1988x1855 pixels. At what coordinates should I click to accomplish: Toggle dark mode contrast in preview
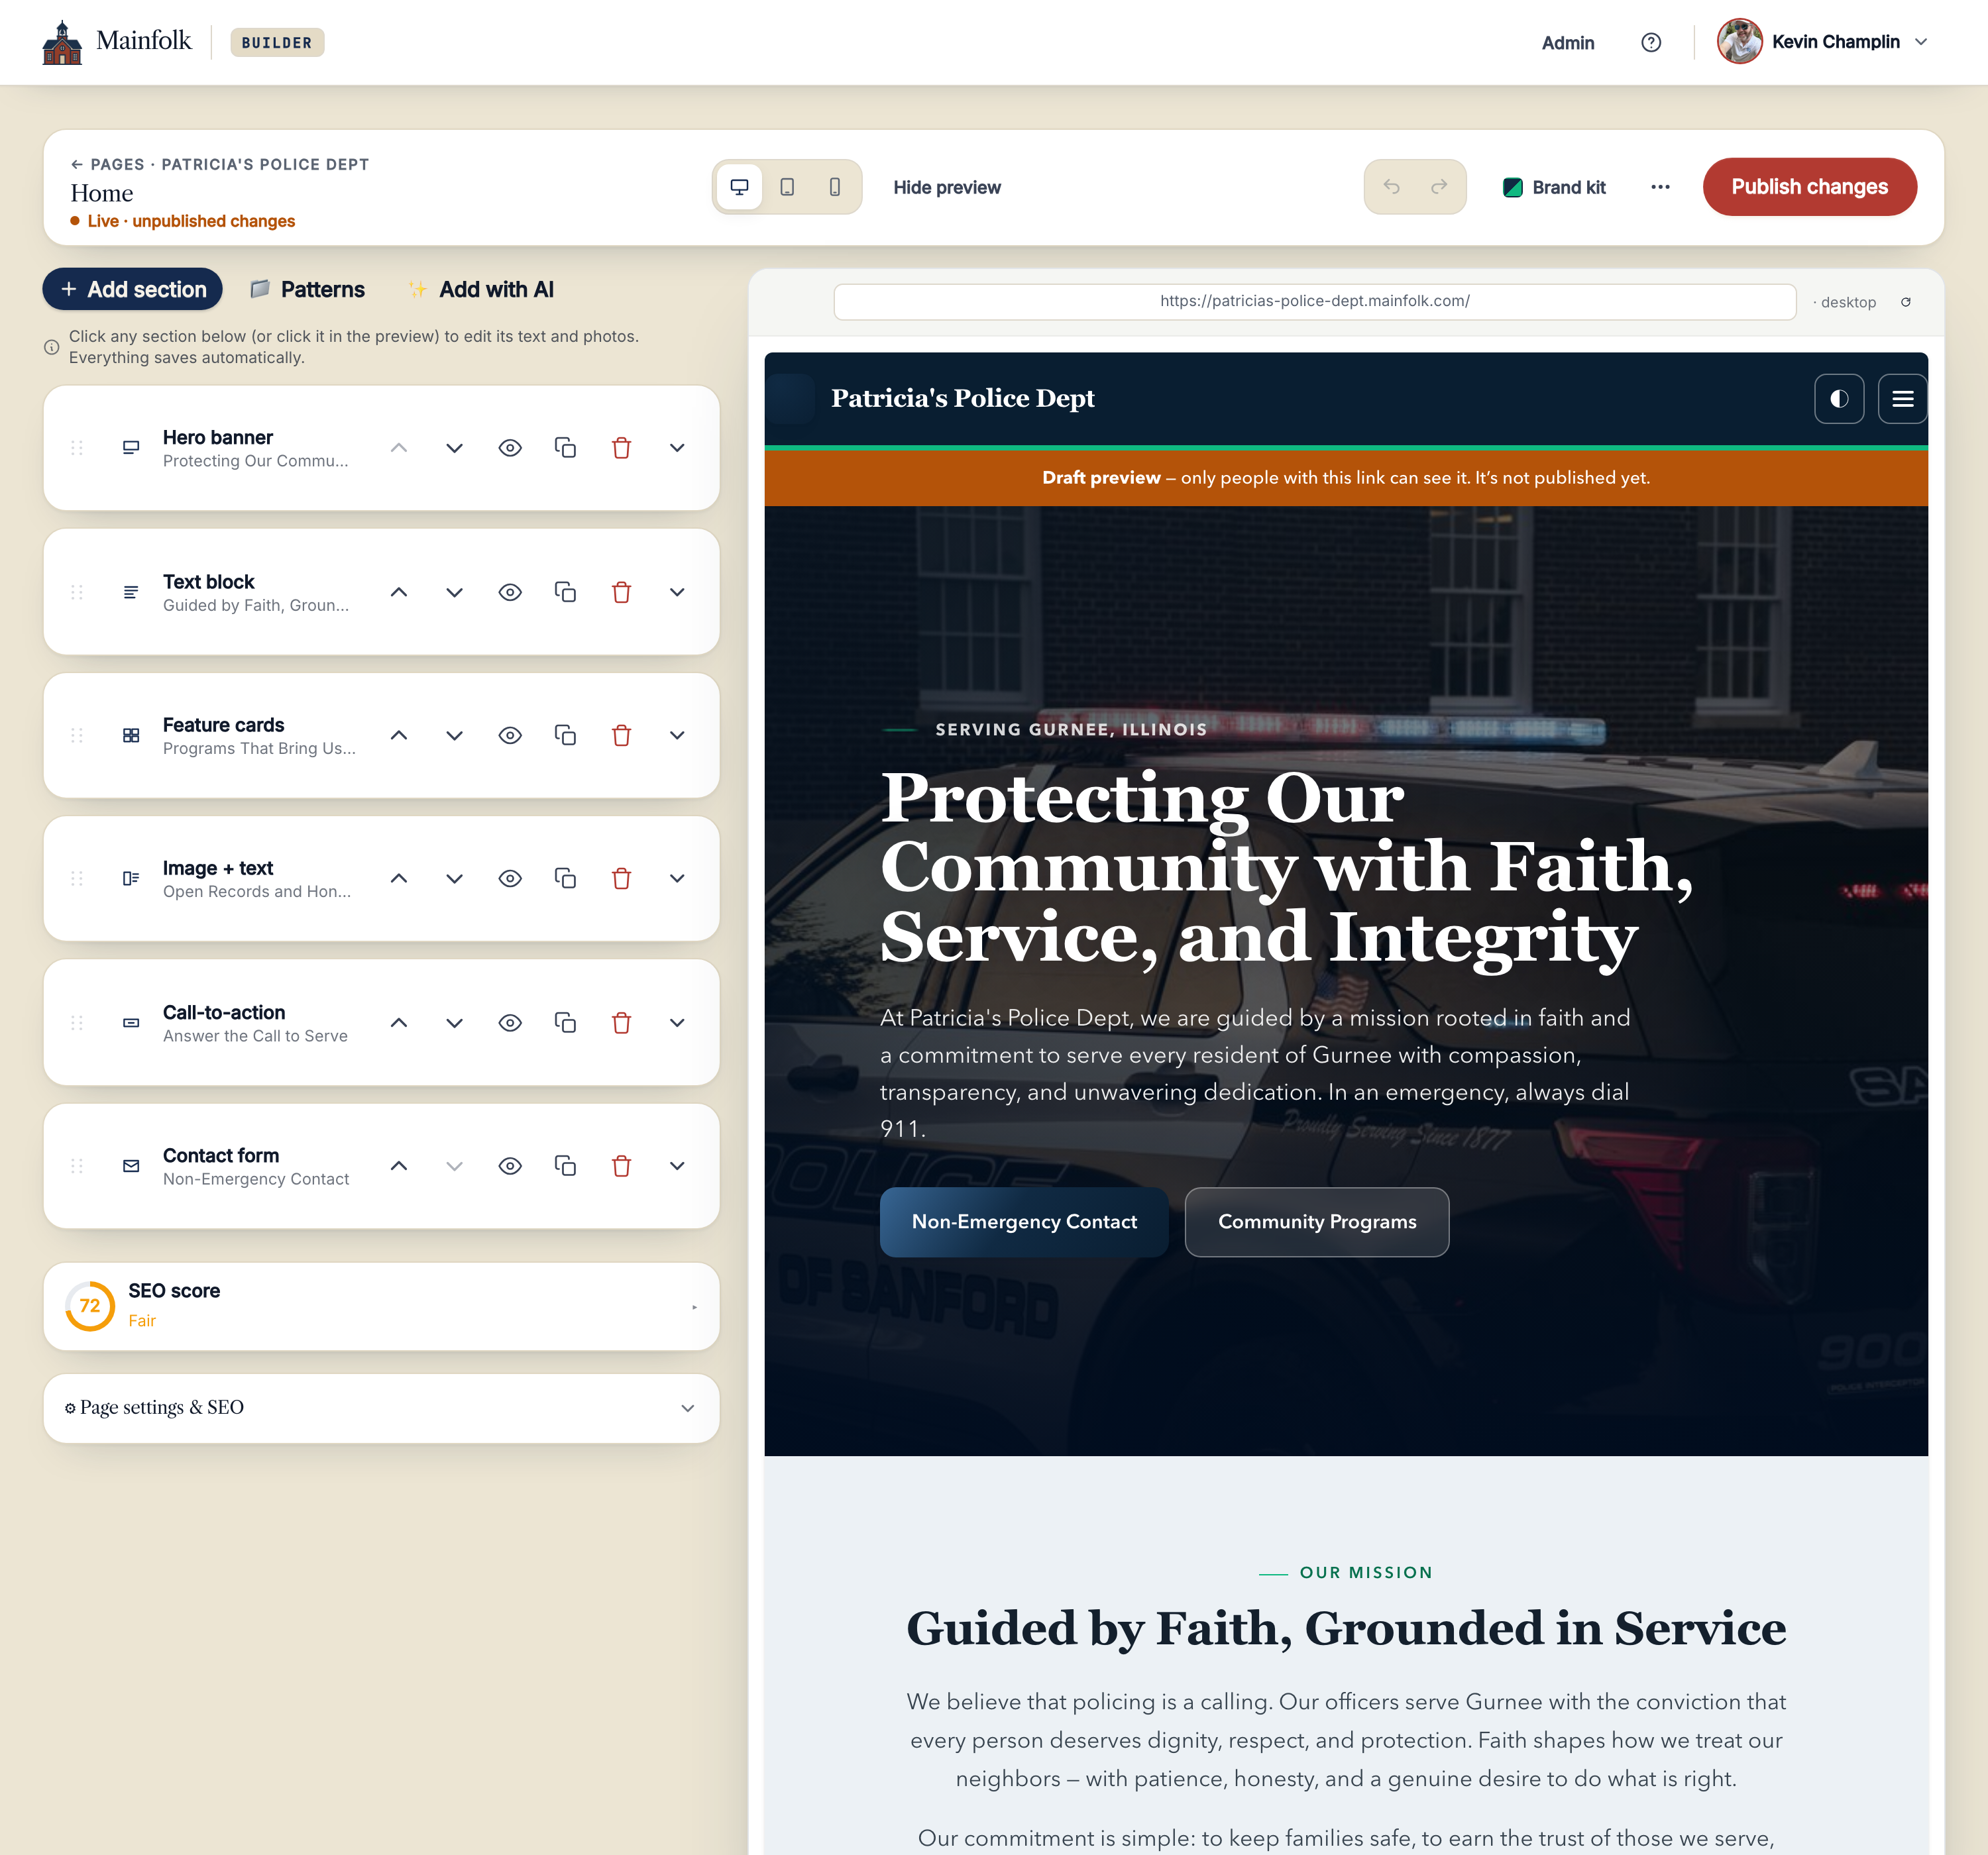1839,399
